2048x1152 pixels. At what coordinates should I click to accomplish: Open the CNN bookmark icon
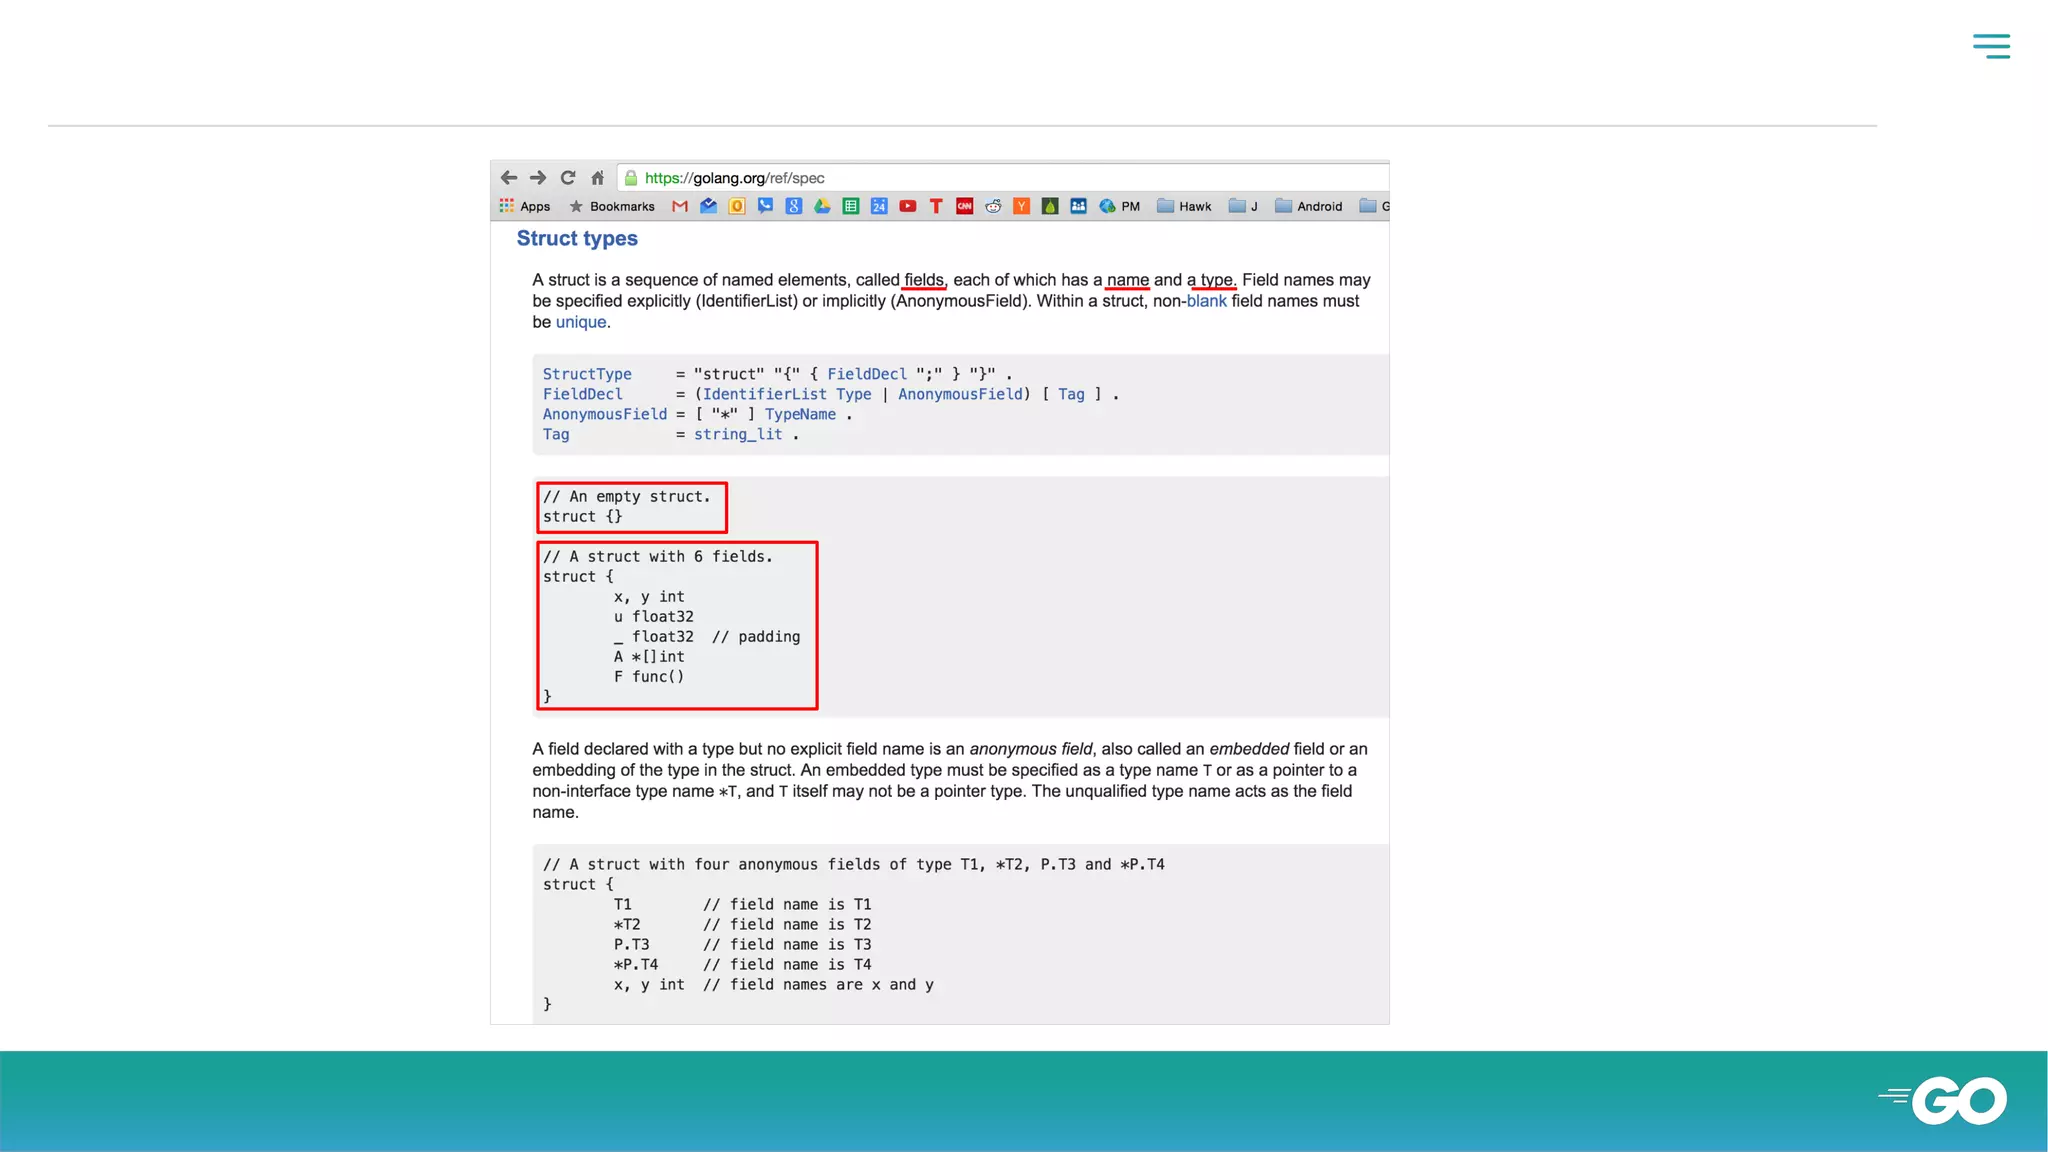(965, 206)
